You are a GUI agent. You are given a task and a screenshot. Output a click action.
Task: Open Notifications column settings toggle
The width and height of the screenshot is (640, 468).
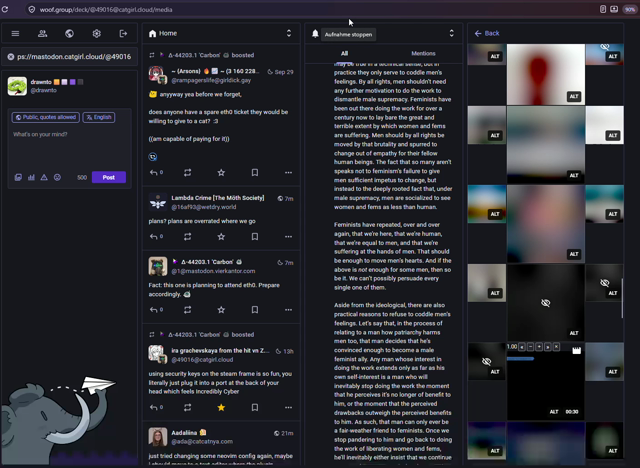452,33
